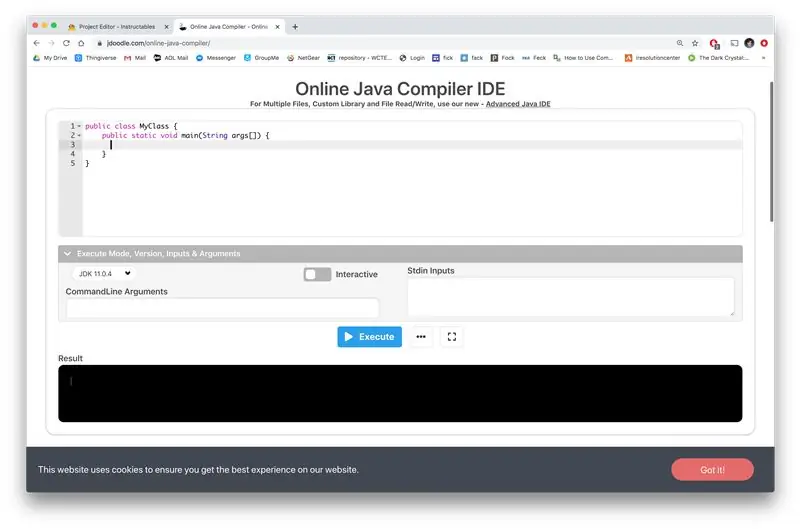Click the black Result output console
Image resolution: width=800 pixels, height=529 pixels.
pos(400,393)
